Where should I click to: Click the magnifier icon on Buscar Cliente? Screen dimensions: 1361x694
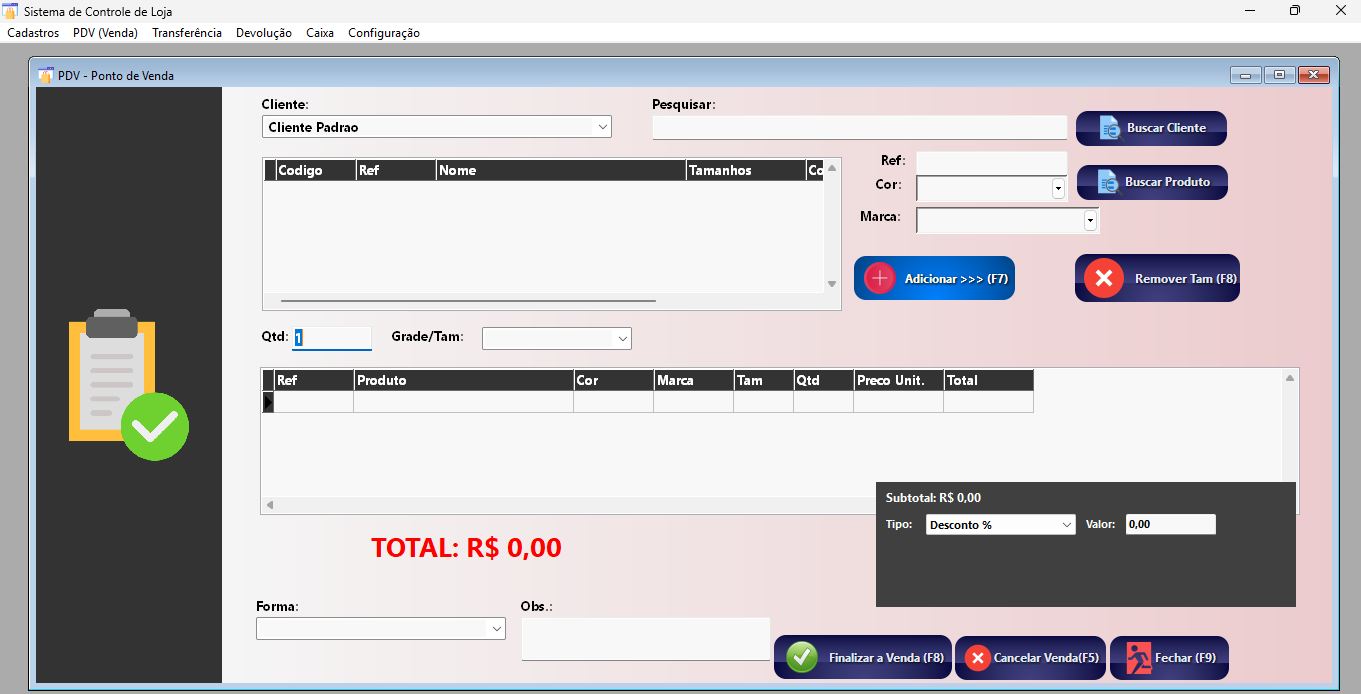[1108, 128]
